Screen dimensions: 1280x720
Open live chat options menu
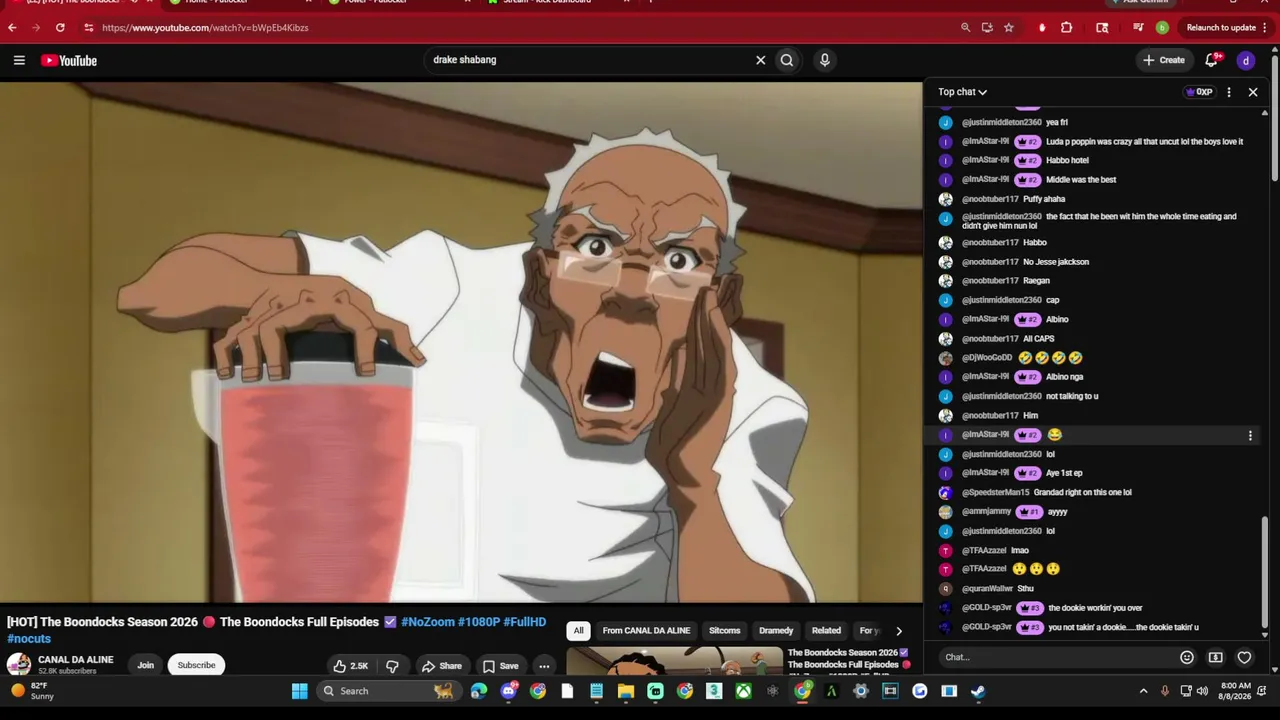click(1229, 92)
